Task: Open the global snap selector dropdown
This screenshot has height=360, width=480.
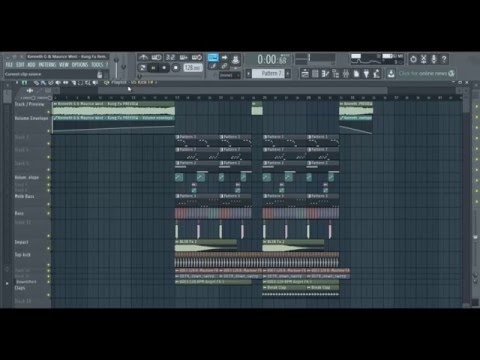Action: pyautogui.click(x=230, y=75)
